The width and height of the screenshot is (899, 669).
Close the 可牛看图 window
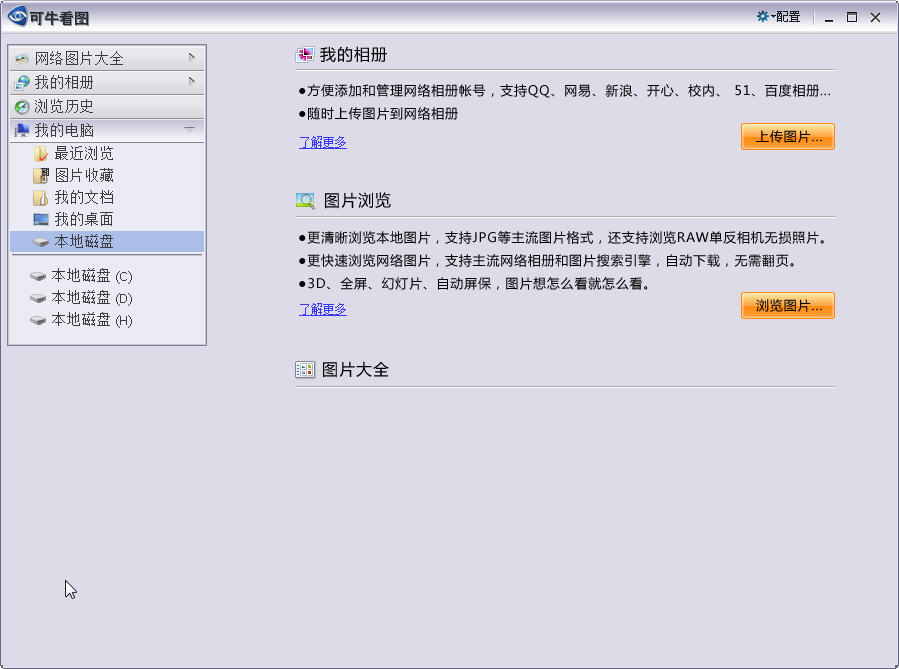coord(875,18)
